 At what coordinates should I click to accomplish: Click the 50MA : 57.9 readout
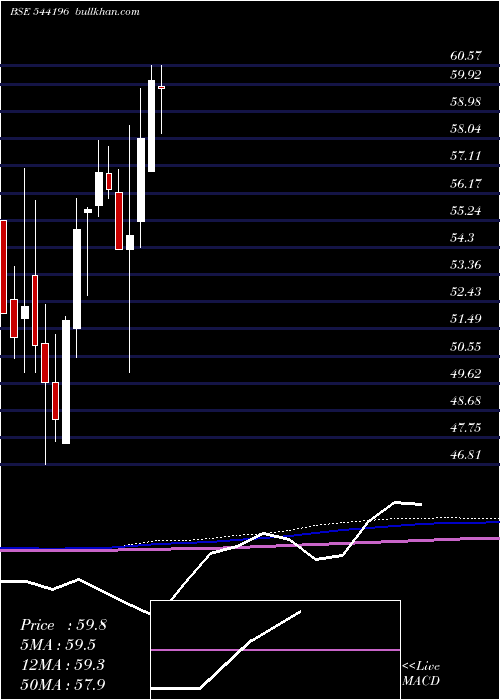coord(63,684)
